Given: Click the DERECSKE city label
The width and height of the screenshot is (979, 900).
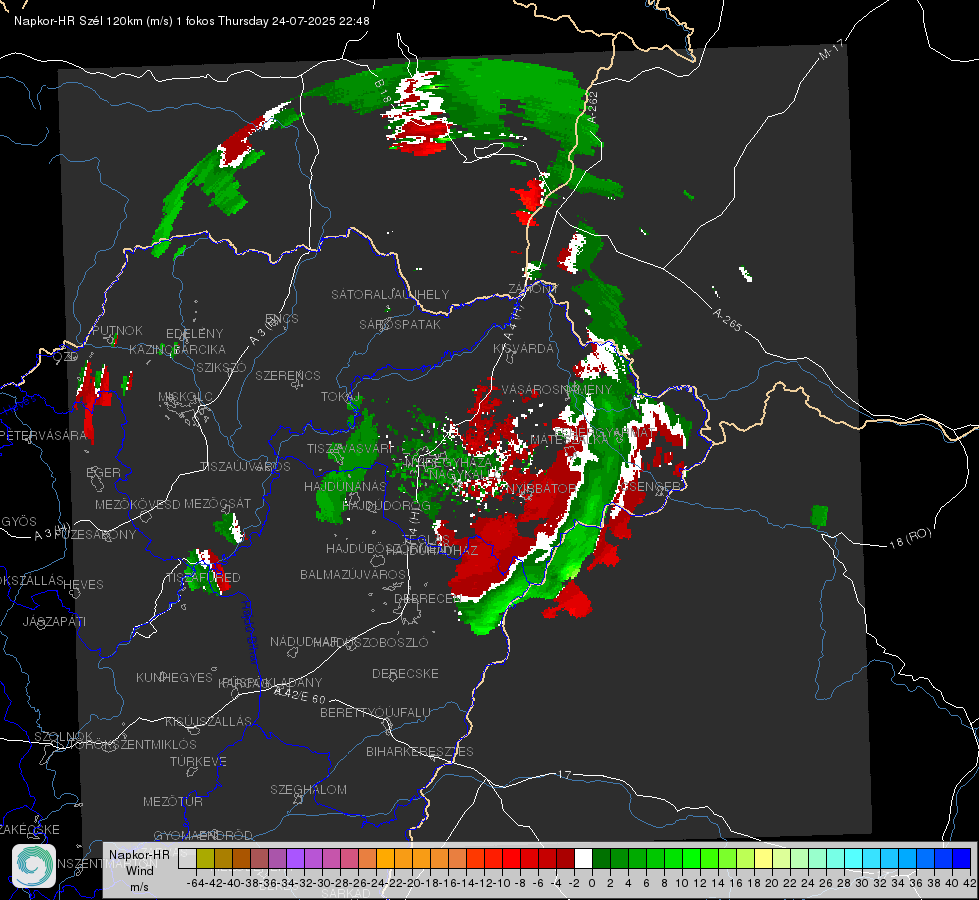Looking at the screenshot, I should click(x=405, y=674).
